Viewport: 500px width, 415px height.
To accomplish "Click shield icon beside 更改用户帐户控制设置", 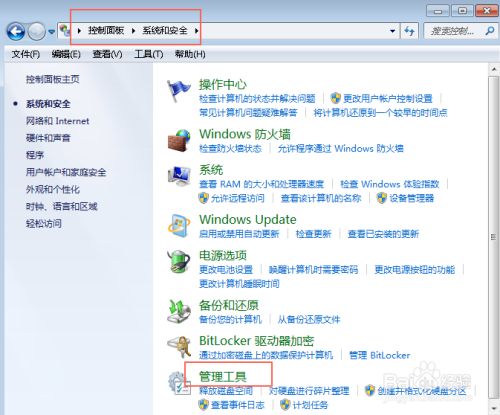I will pyautogui.click(x=335, y=98).
